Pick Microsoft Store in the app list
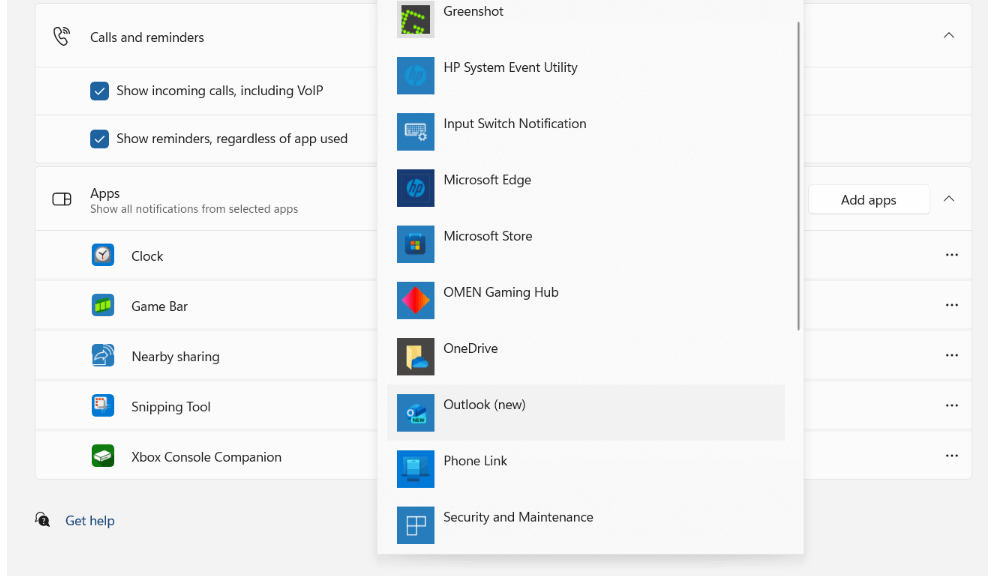988x576 pixels. [586, 244]
